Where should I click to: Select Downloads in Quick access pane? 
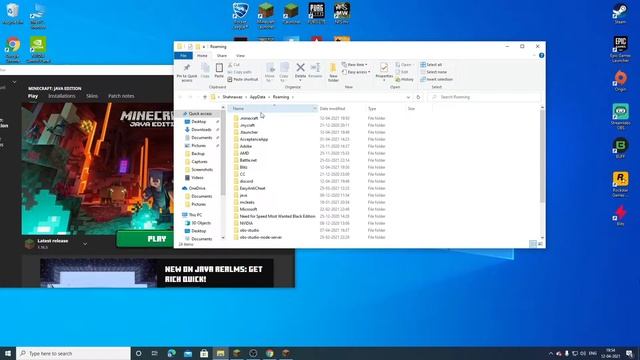[x=201, y=129]
